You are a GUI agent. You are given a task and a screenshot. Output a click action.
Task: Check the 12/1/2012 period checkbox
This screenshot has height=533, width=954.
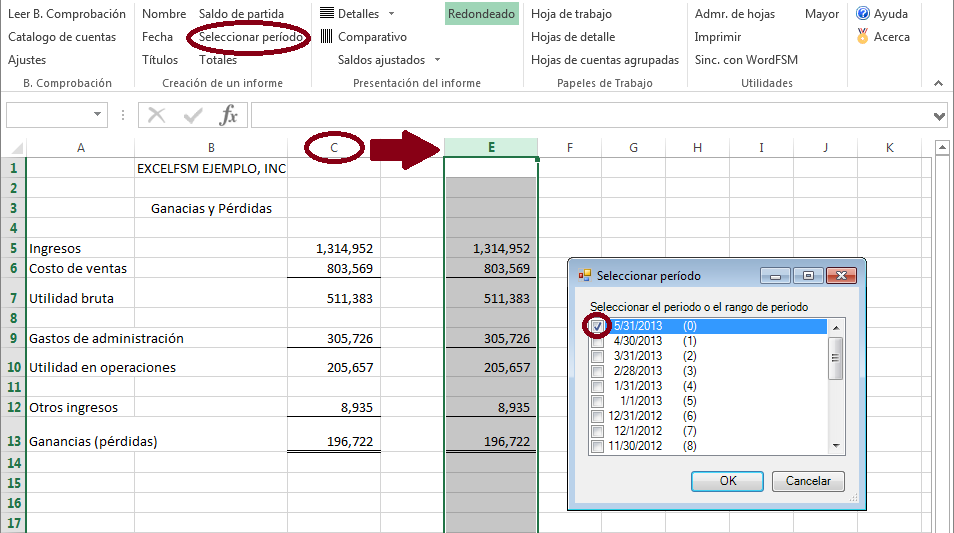[597, 431]
